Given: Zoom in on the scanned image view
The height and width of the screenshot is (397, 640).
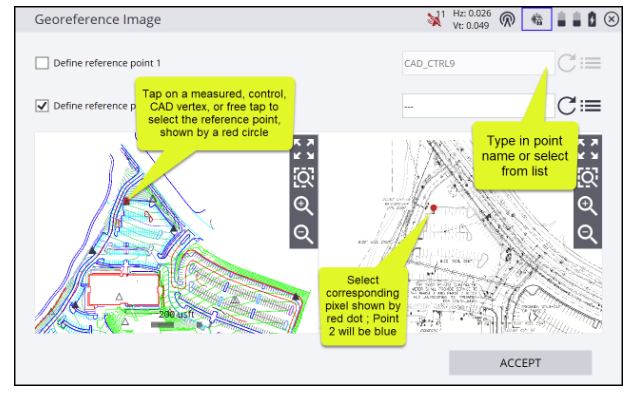Looking at the screenshot, I should tap(588, 206).
